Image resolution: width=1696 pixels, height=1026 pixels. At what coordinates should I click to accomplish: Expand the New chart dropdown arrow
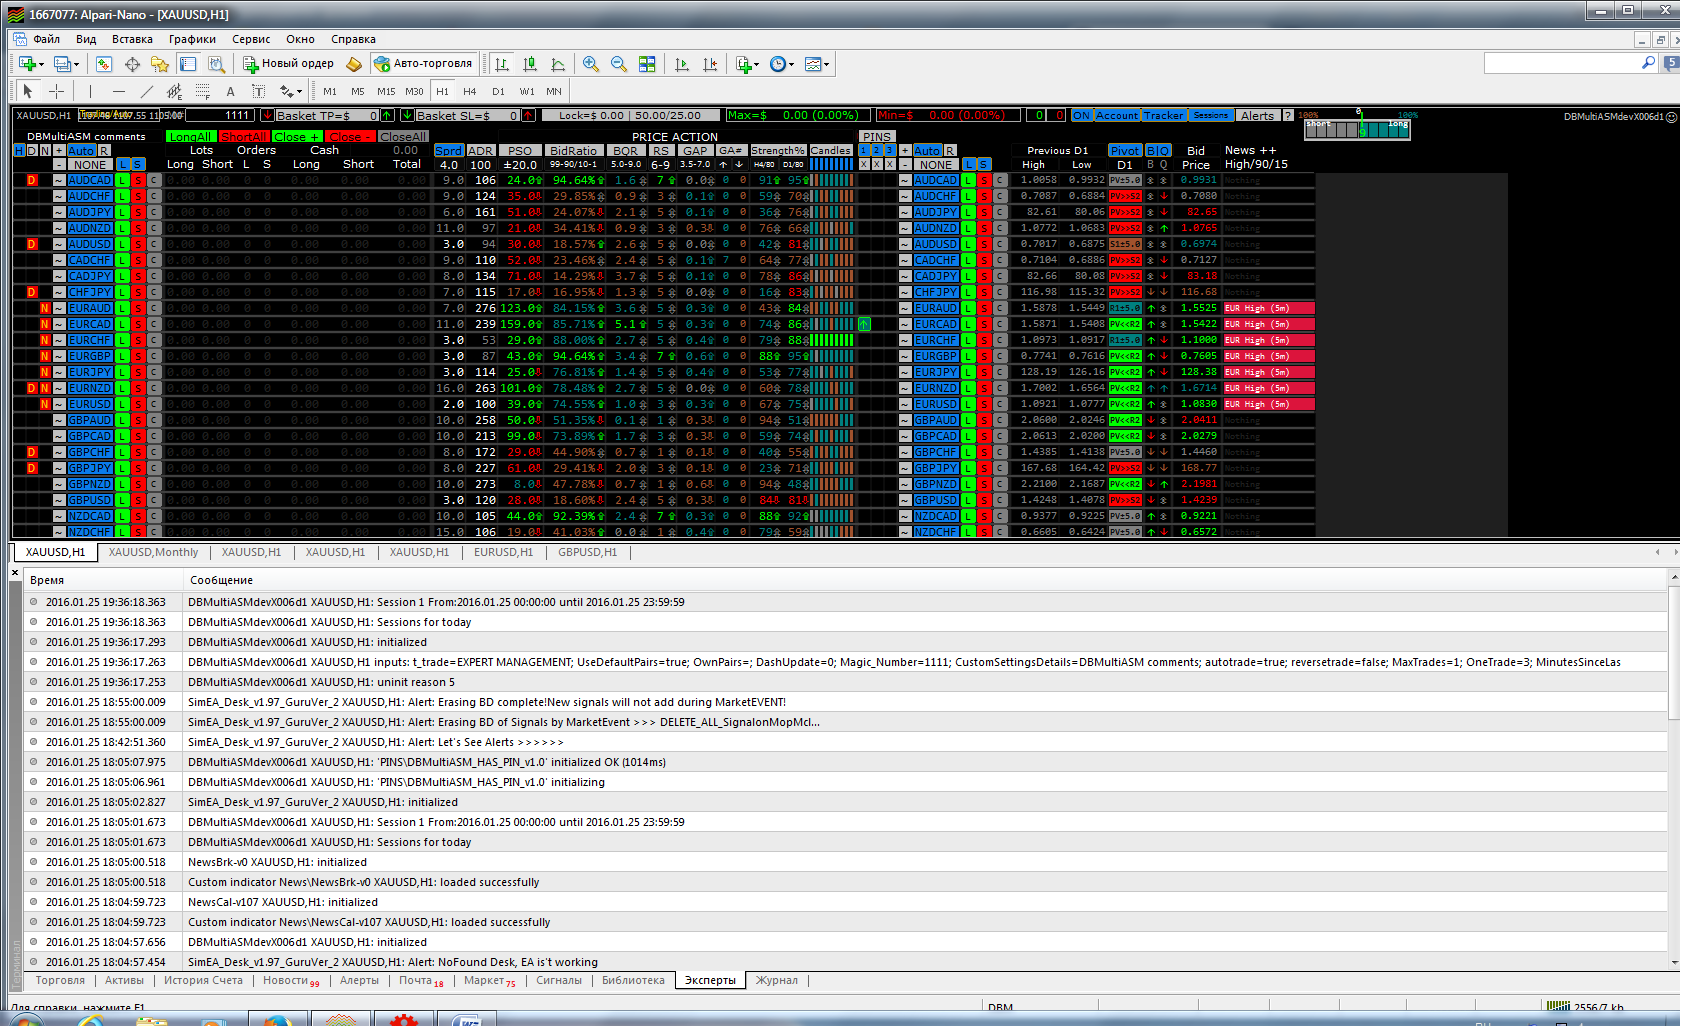pyautogui.click(x=41, y=64)
